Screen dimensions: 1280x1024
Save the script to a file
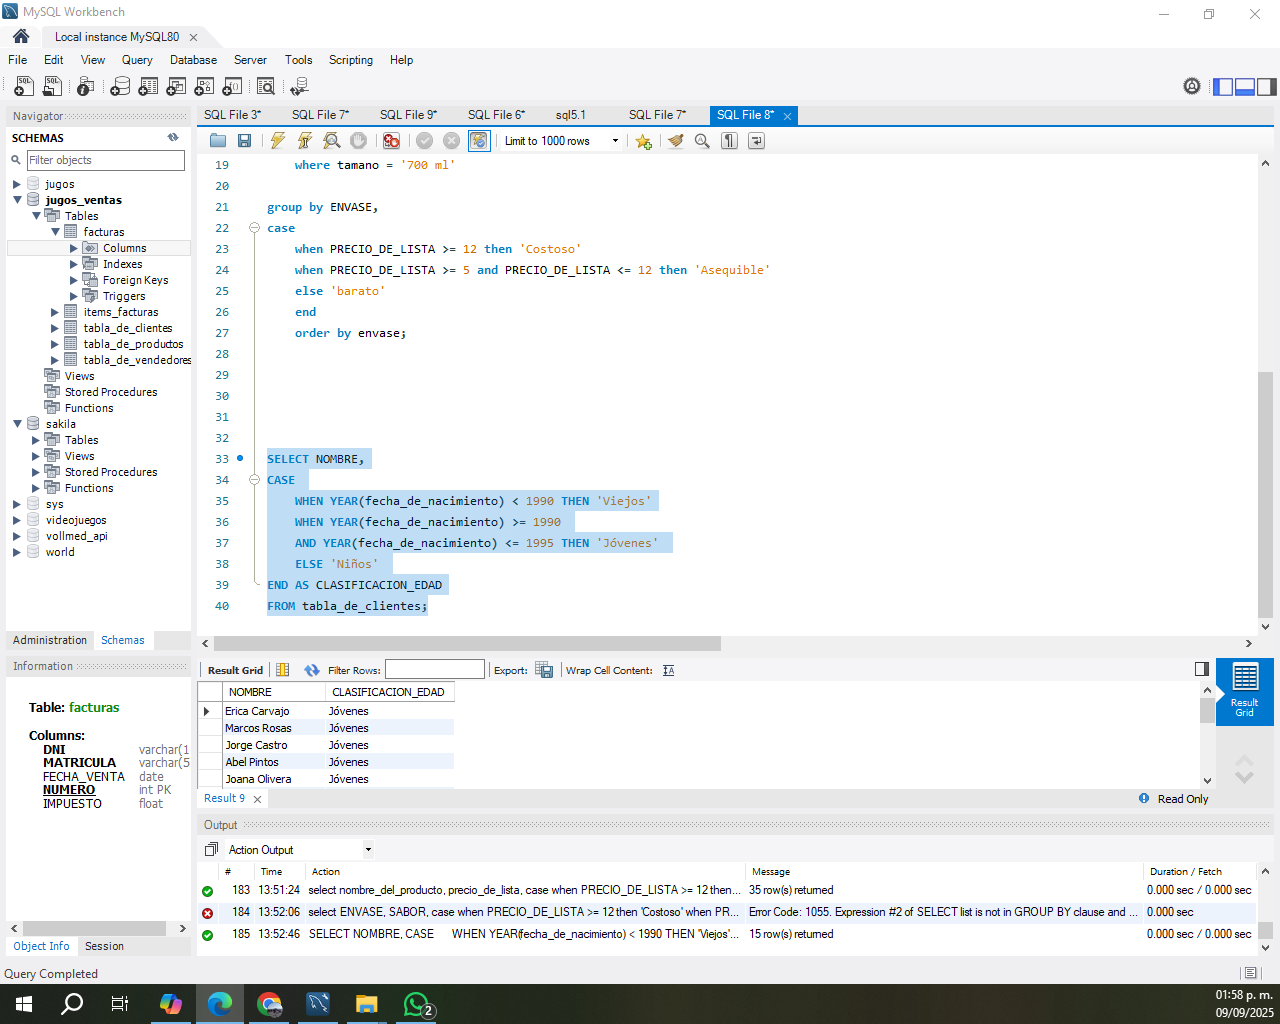click(x=244, y=141)
